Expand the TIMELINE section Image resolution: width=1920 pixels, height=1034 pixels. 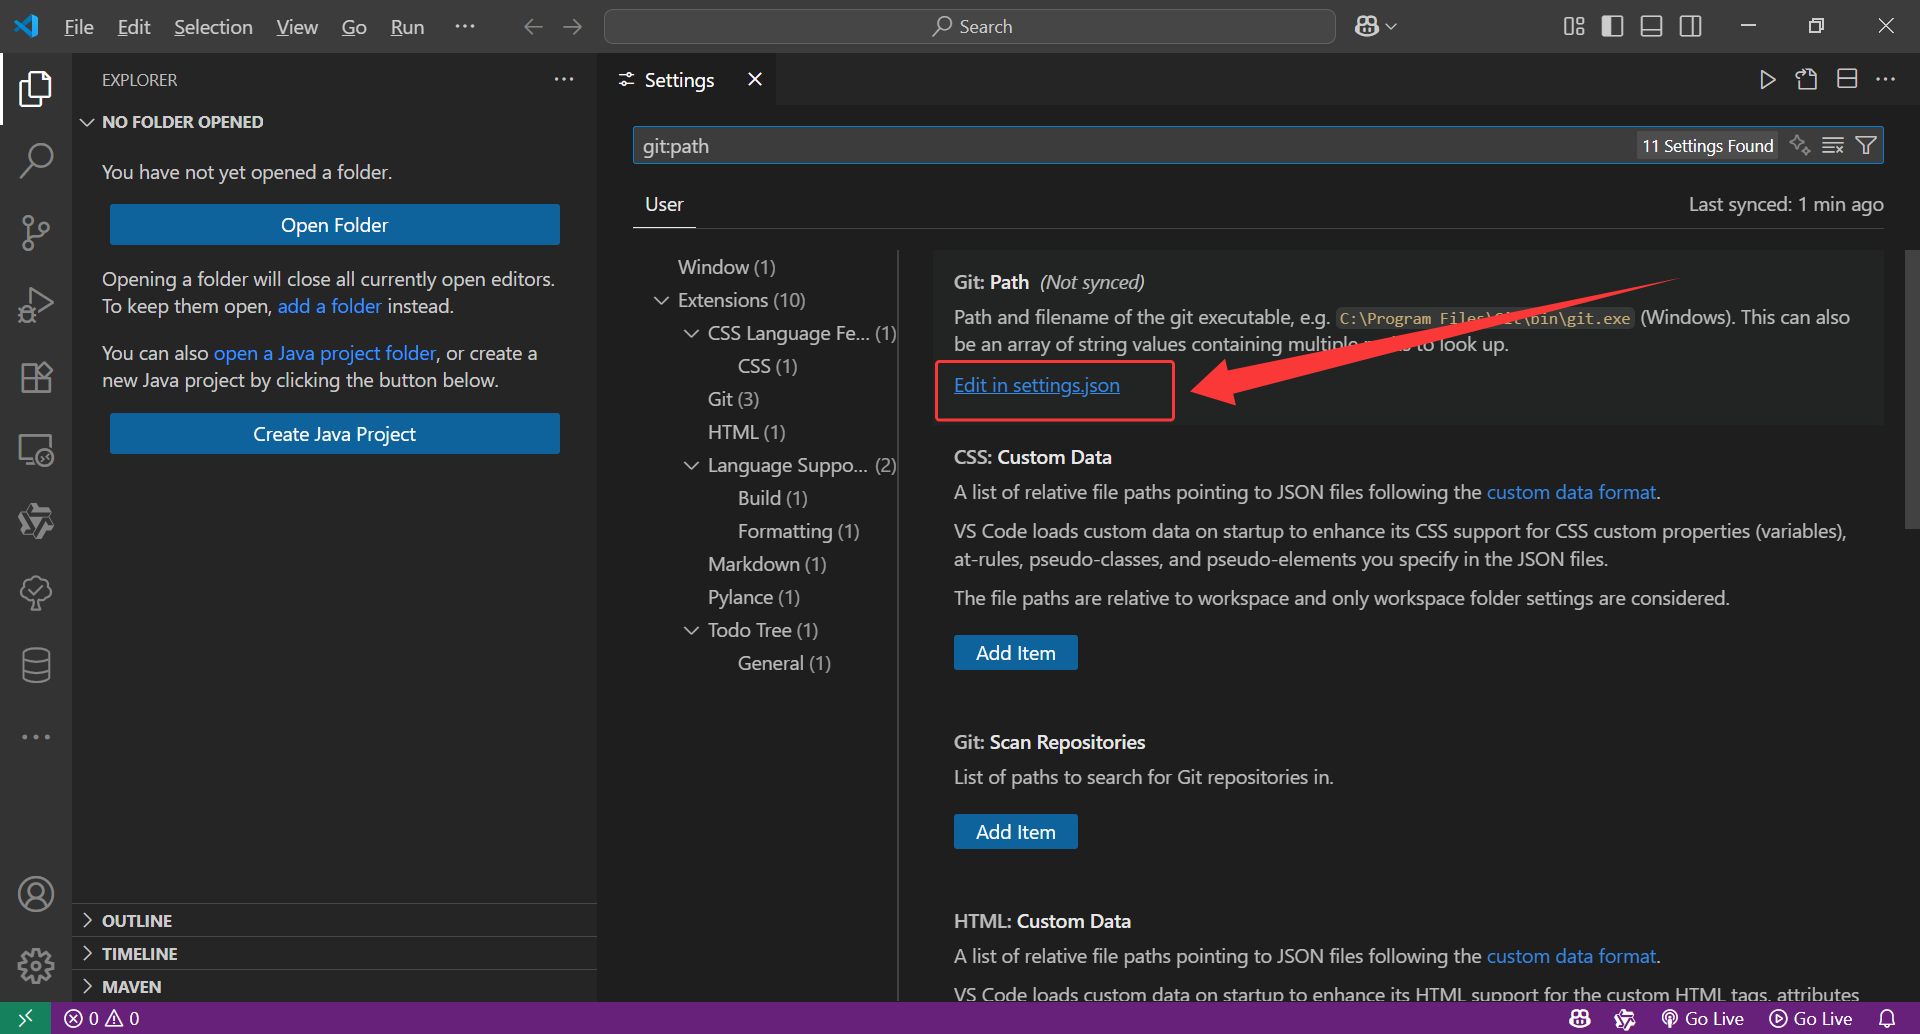tap(87, 953)
